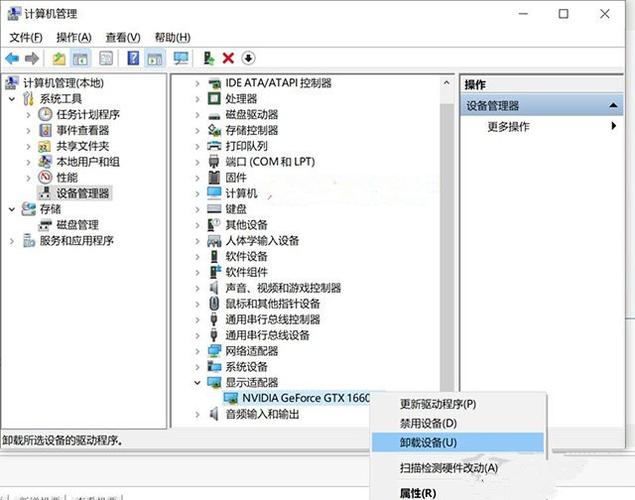Open 属性(R) from the context menu
This screenshot has width=635, height=500.
418,493
